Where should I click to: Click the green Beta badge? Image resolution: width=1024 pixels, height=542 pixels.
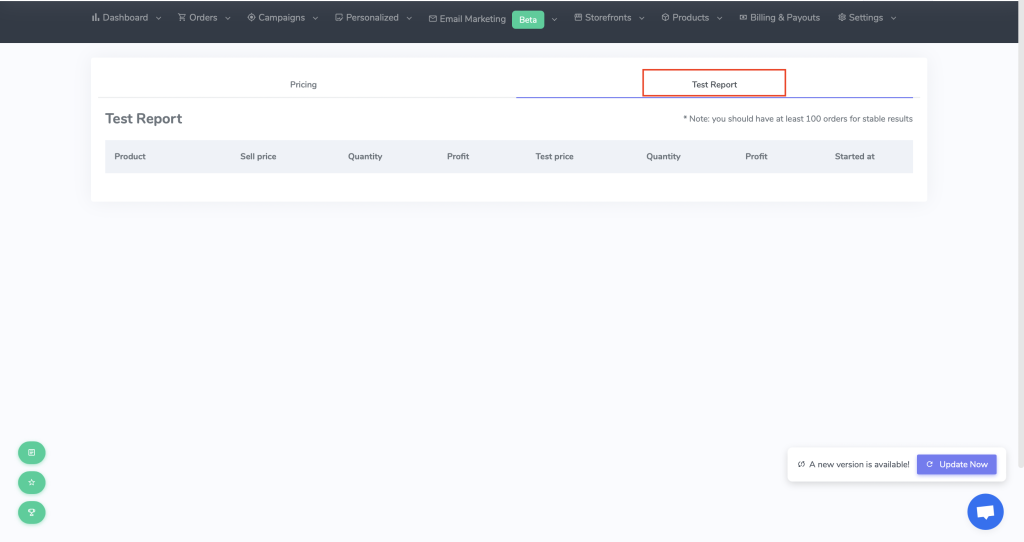click(x=528, y=20)
